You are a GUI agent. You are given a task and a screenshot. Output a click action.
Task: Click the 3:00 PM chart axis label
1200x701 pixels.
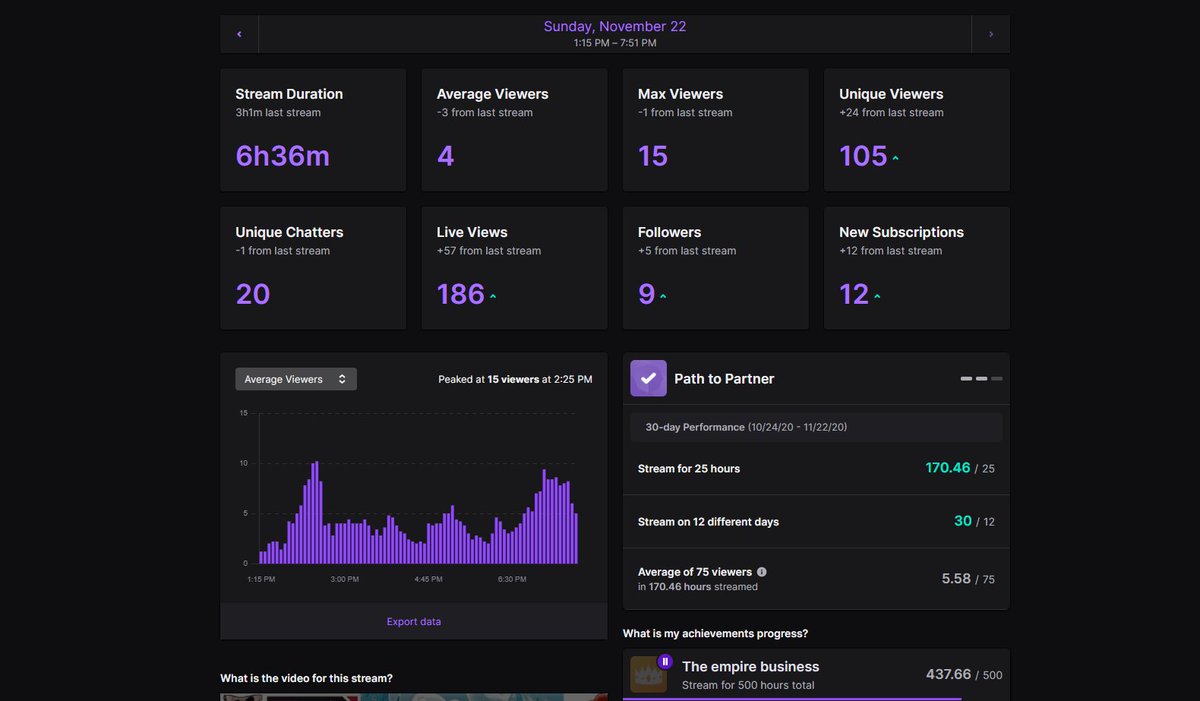(345, 579)
